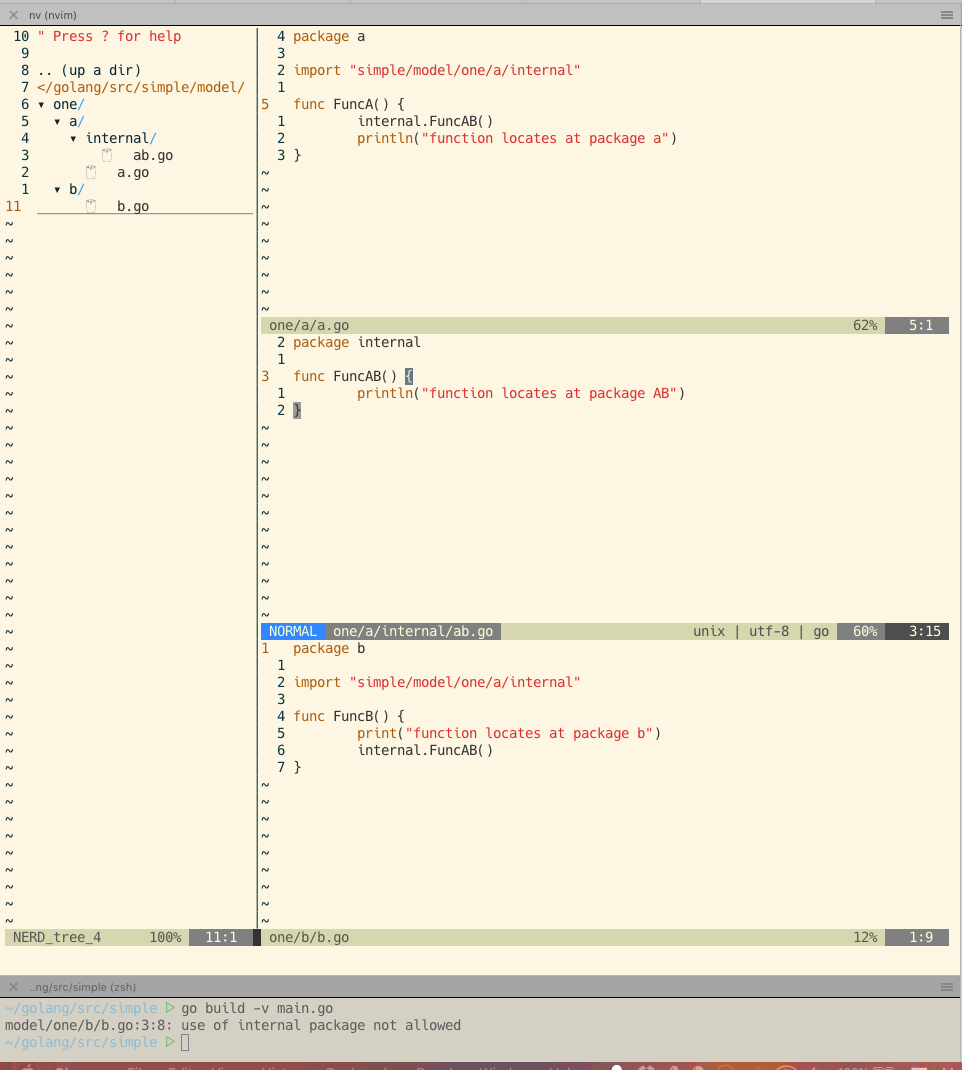Click the NORMAL mode indicator in the status line
Viewport: 962px width, 1070px height.
point(293,632)
